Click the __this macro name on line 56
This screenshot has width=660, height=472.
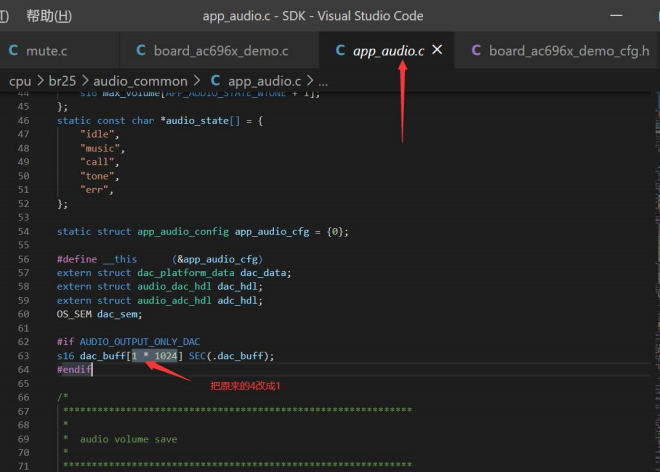(120, 259)
